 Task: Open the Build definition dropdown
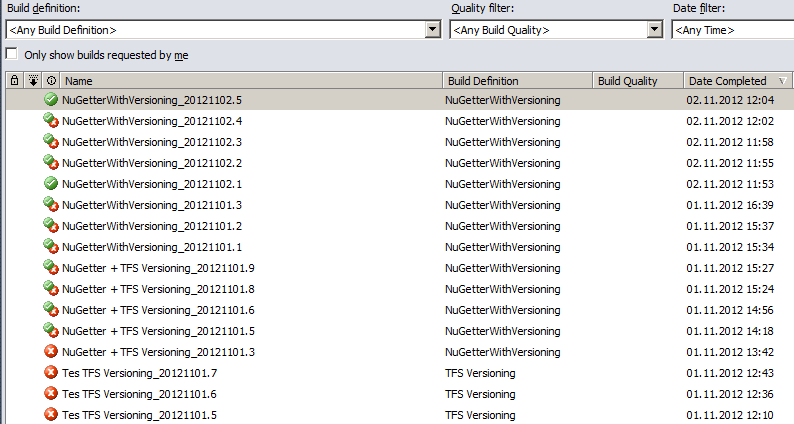point(432,30)
